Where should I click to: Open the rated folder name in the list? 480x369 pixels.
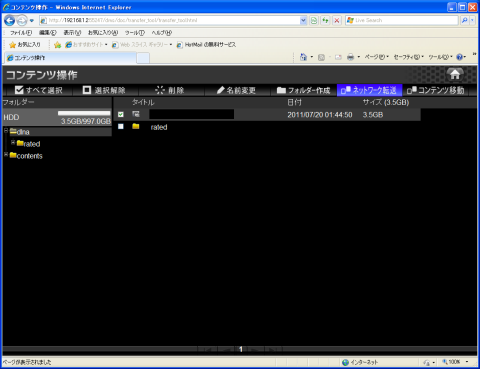pos(159,127)
